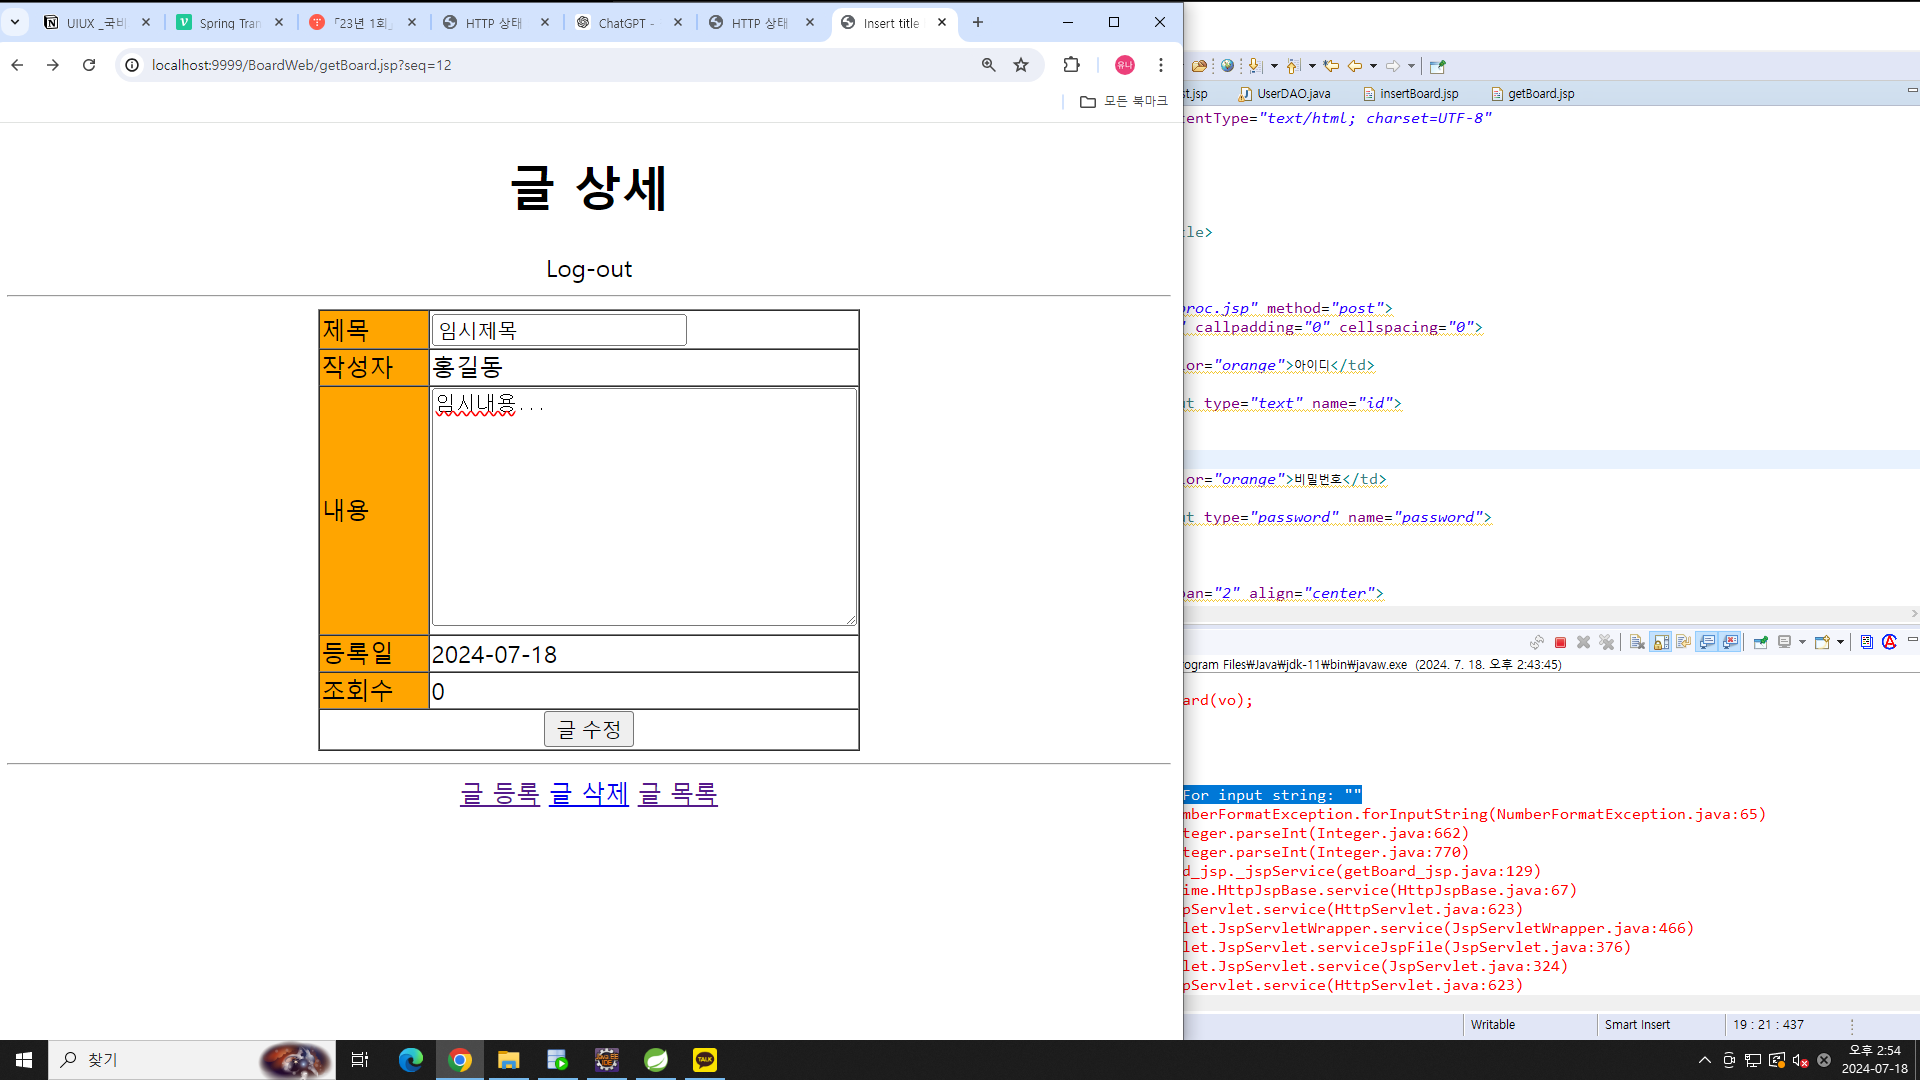Viewport: 1920px width, 1080px height.
Task: Switch to the insertBoard.jsp editor tab
Action: pos(1418,94)
